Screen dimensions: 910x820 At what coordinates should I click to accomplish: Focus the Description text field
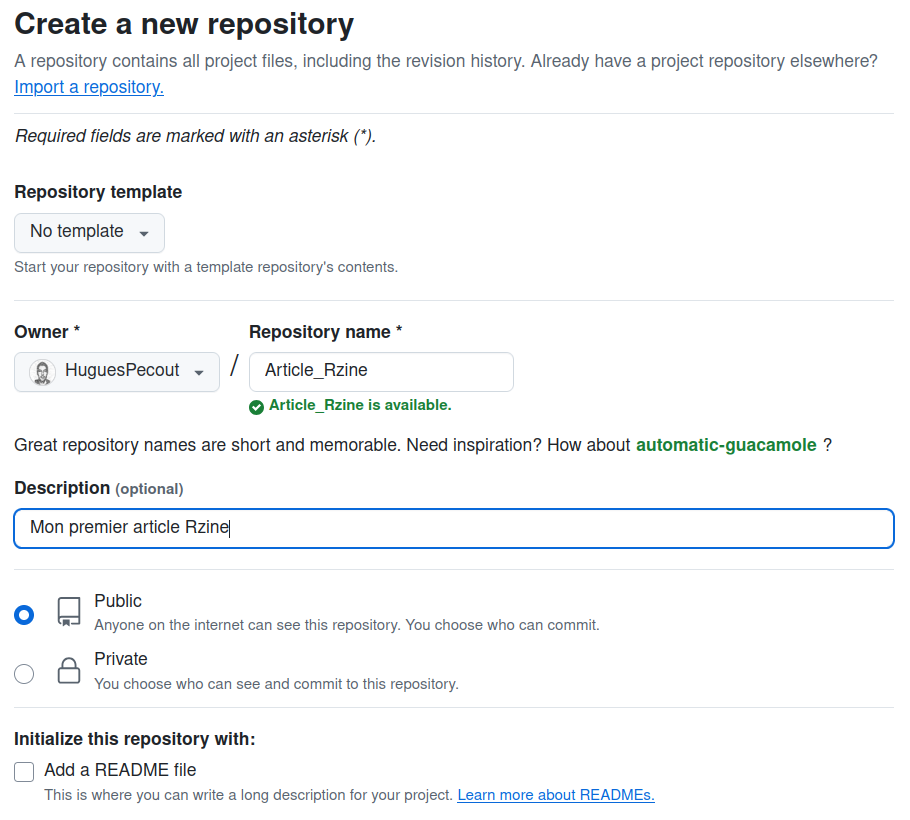pyautogui.click(x=453, y=528)
